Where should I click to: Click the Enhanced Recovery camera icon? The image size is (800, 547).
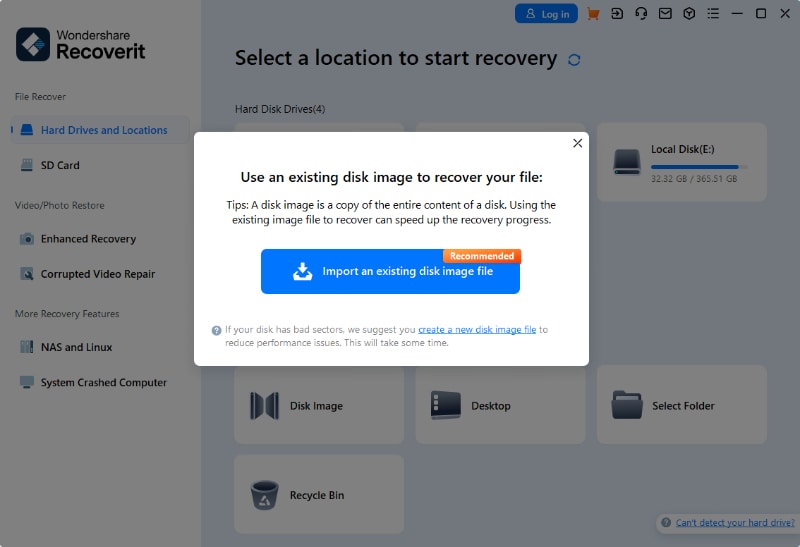[27, 239]
